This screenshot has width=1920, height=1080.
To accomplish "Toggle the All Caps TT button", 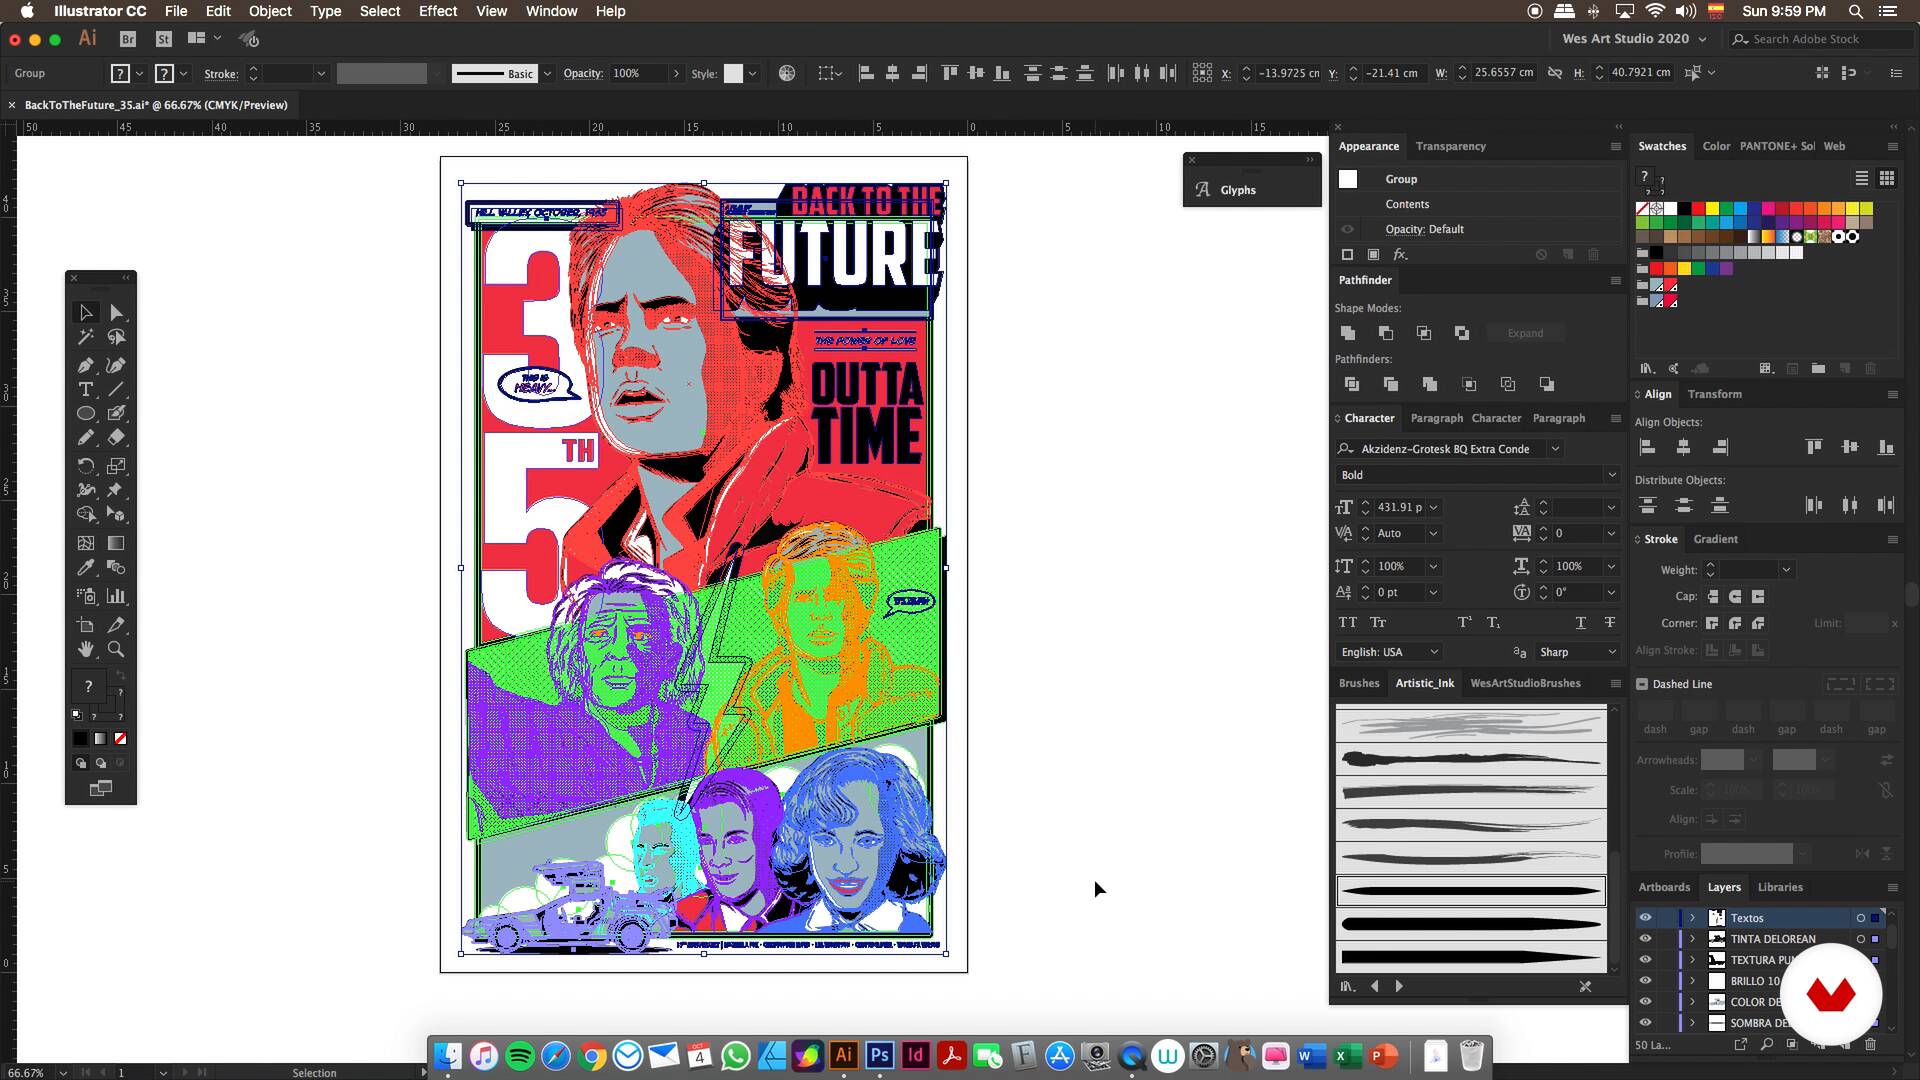I will point(1348,622).
